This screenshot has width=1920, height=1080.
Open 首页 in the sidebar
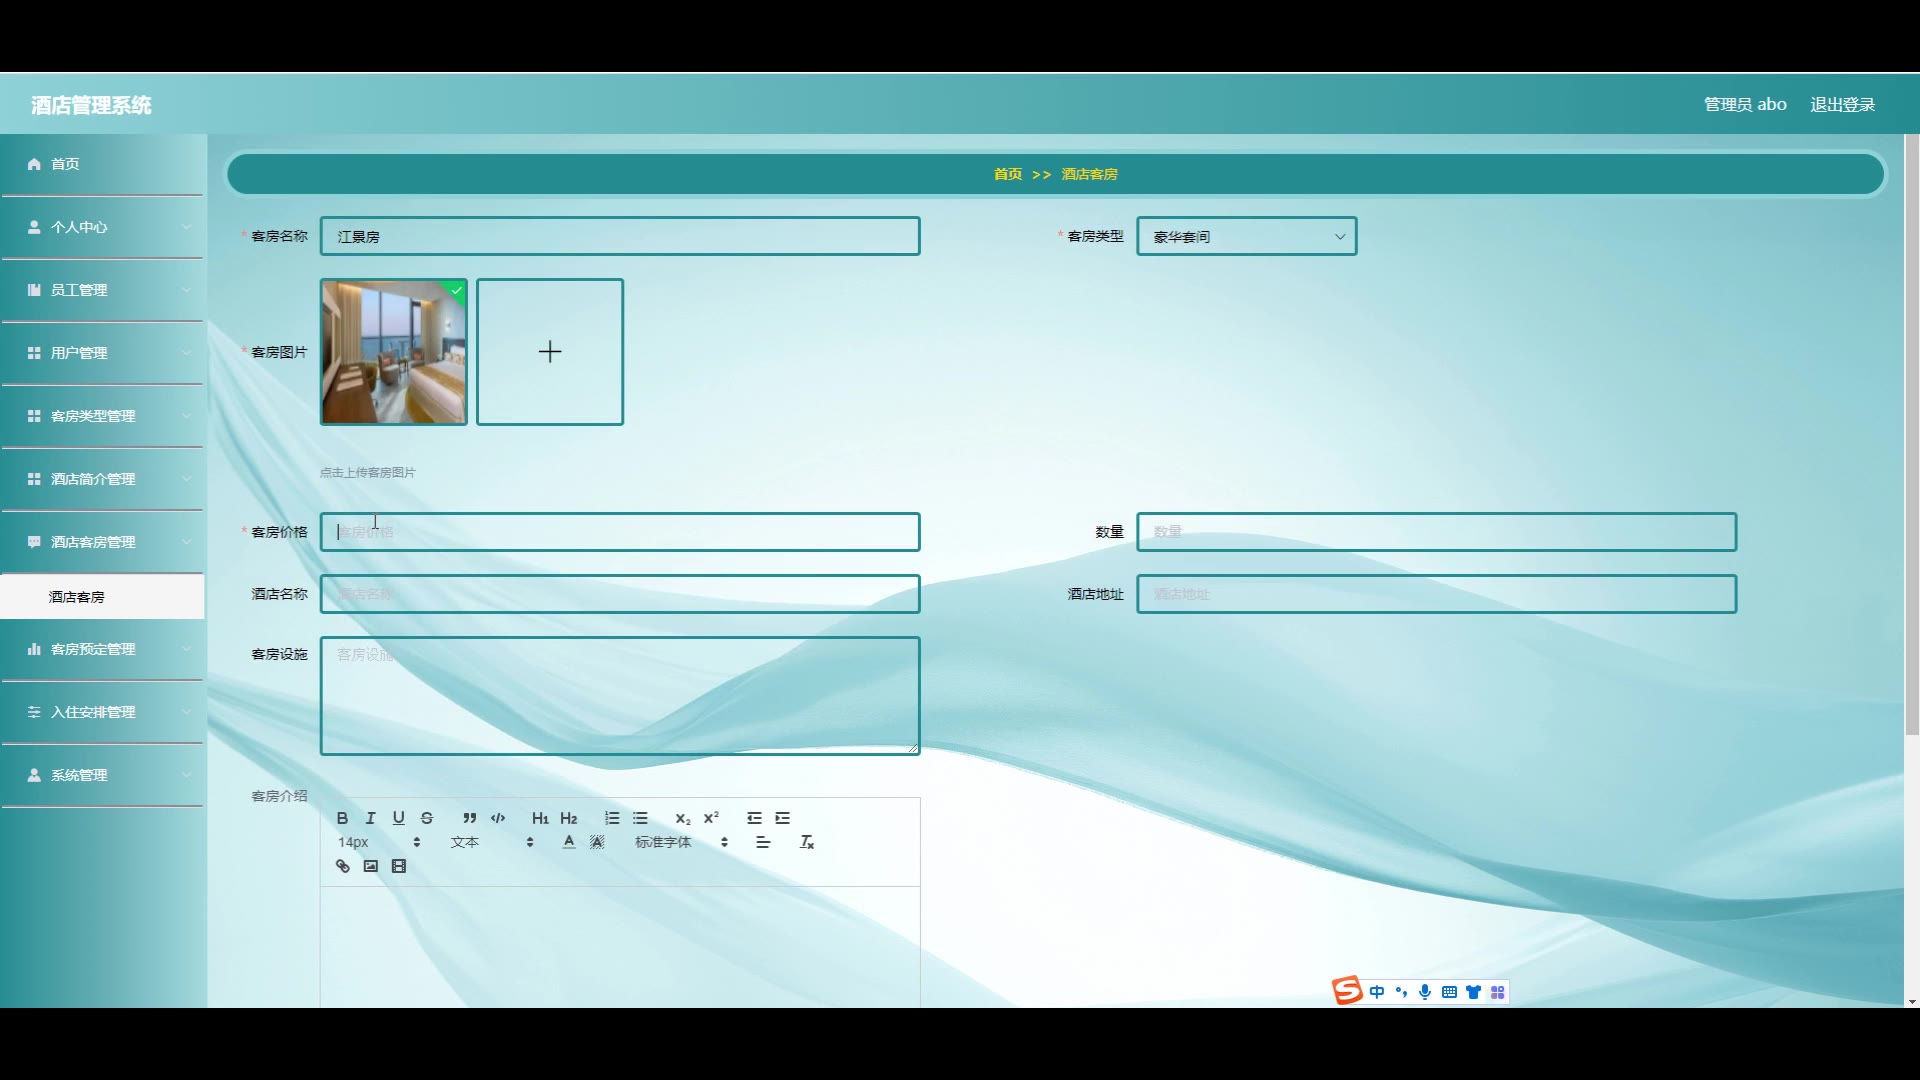click(x=102, y=164)
